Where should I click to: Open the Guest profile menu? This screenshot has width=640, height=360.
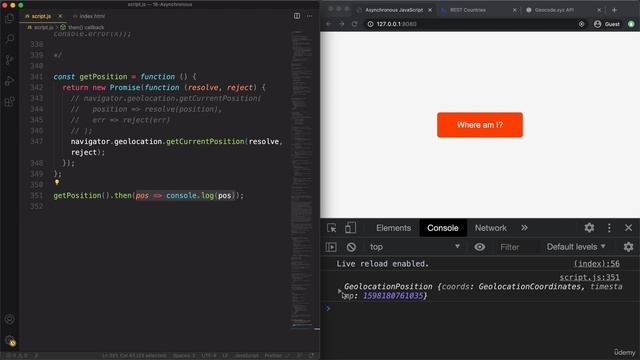pyautogui.click(x=607, y=24)
